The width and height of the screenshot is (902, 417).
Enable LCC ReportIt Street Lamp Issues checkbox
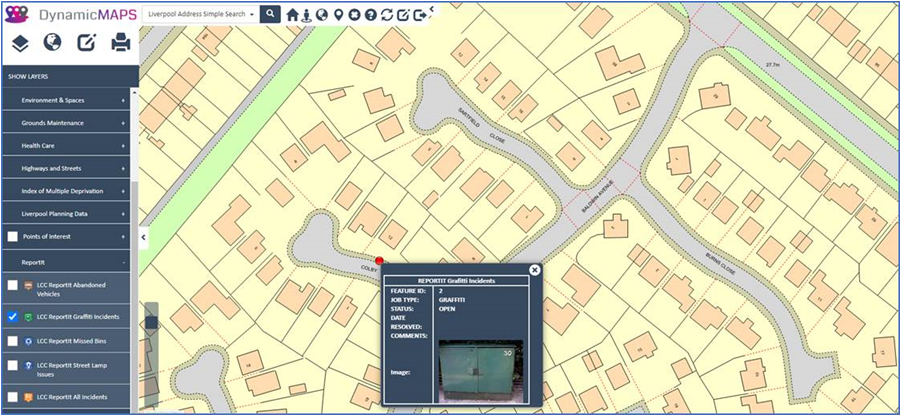[x=13, y=365]
